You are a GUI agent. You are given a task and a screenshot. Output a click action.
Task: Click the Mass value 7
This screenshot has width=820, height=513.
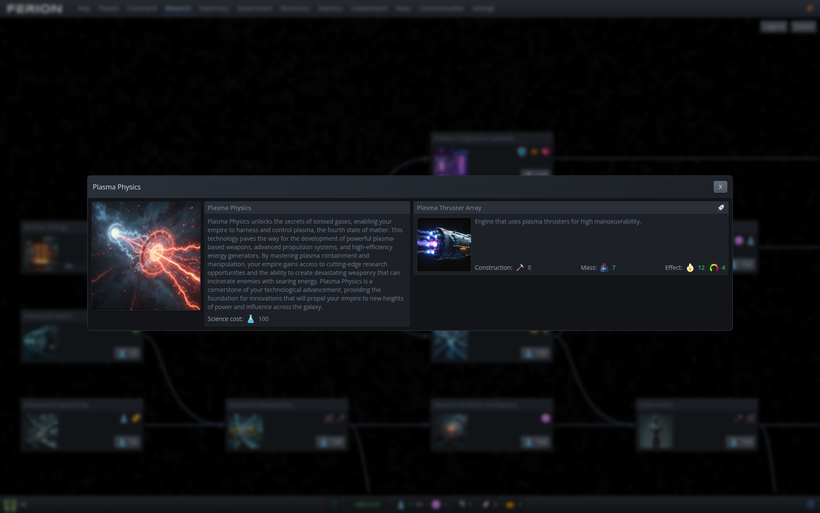pos(613,268)
